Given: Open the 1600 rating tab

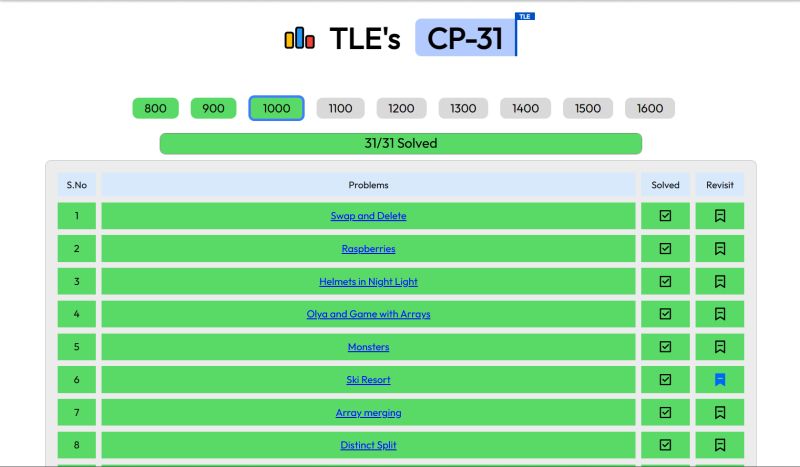Looking at the screenshot, I should pyautogui.click(x=650, y=108).
